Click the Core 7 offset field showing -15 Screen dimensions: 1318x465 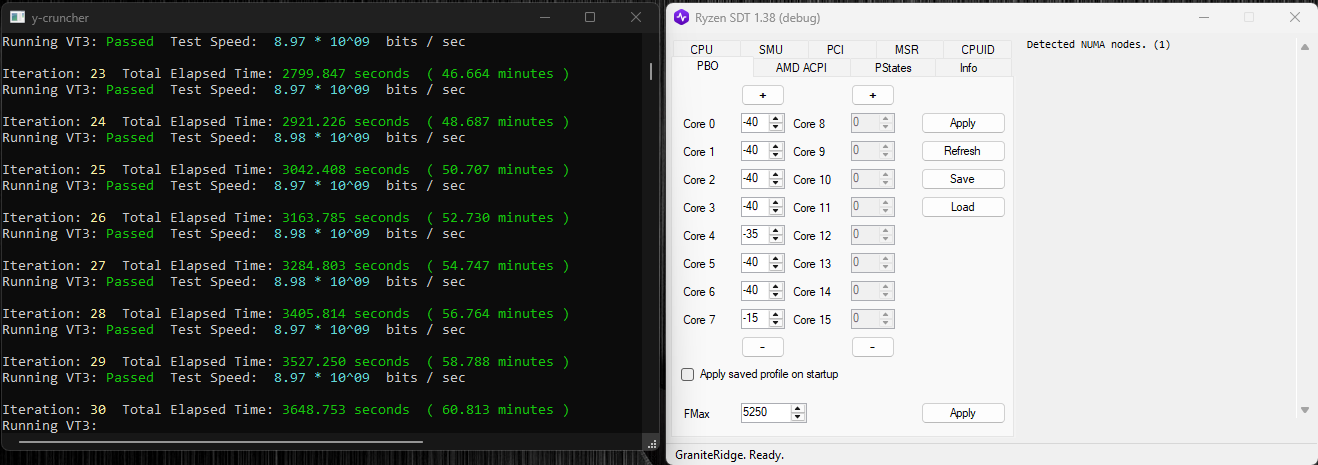point(755,319)
